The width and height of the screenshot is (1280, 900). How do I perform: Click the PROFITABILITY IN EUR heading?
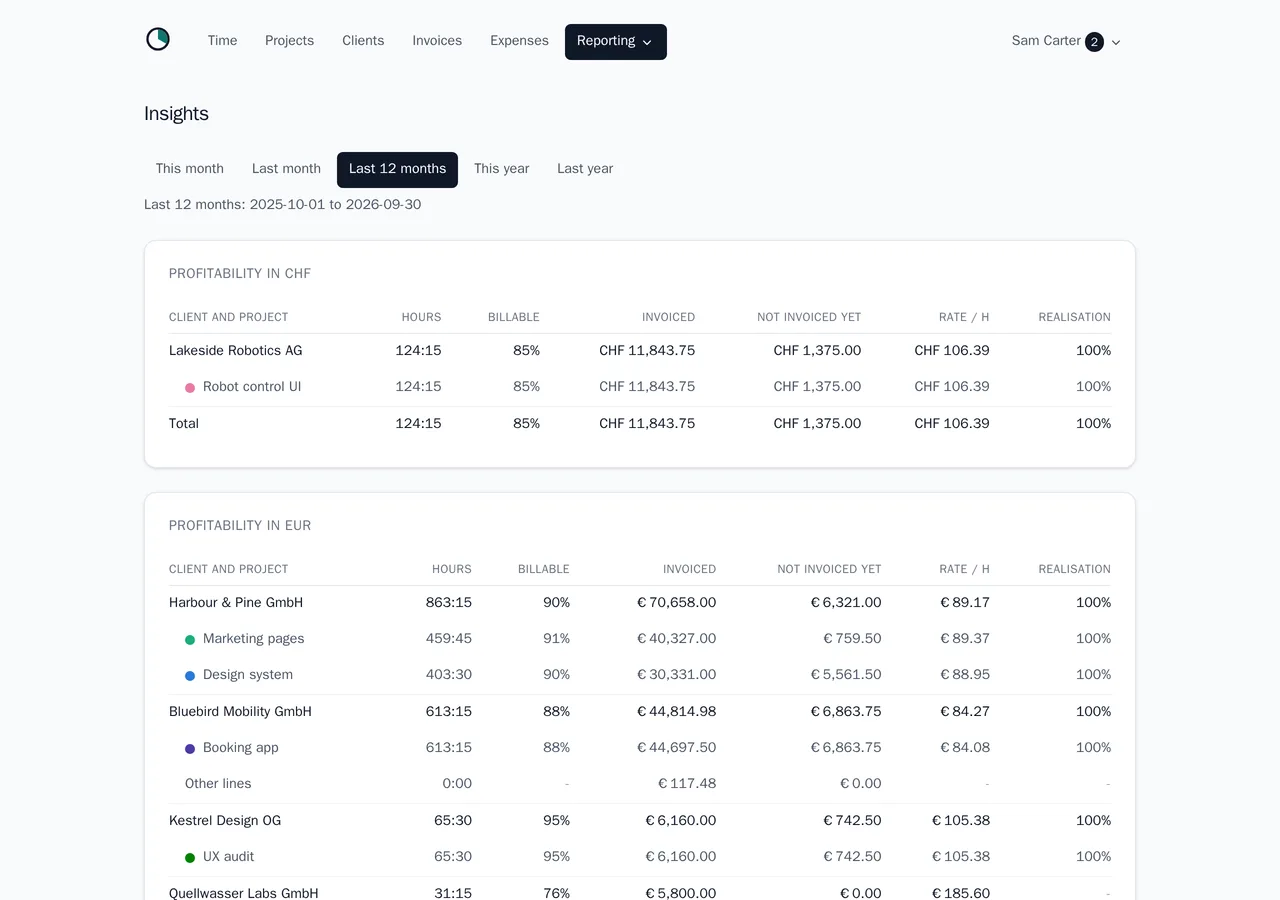(x=240, y=526)
